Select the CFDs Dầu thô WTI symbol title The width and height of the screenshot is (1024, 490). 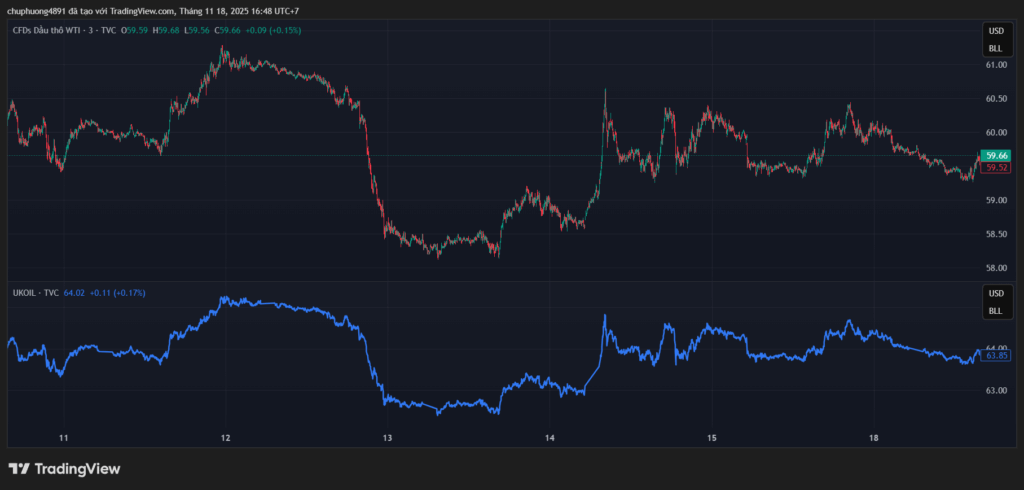pyautogui.click(x=64, y=31)
